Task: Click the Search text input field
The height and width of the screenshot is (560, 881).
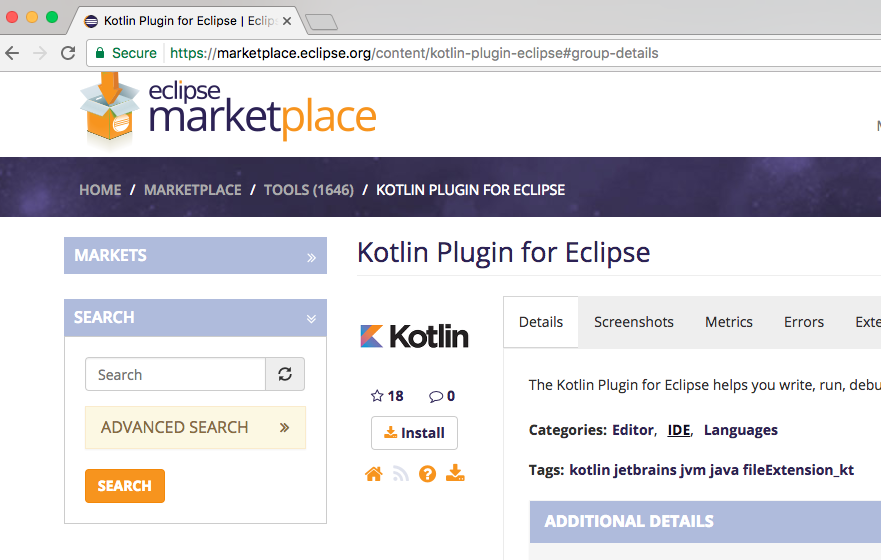Action: coord(175,374)
